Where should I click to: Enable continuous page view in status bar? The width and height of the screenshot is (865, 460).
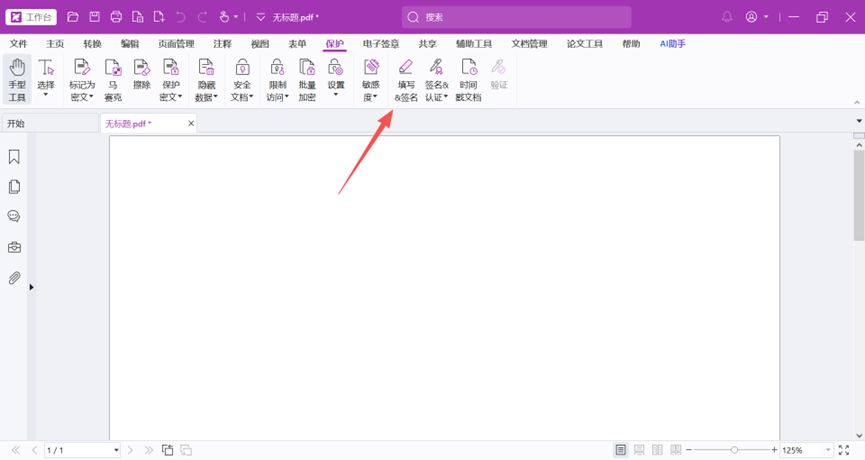pos(639,450)
